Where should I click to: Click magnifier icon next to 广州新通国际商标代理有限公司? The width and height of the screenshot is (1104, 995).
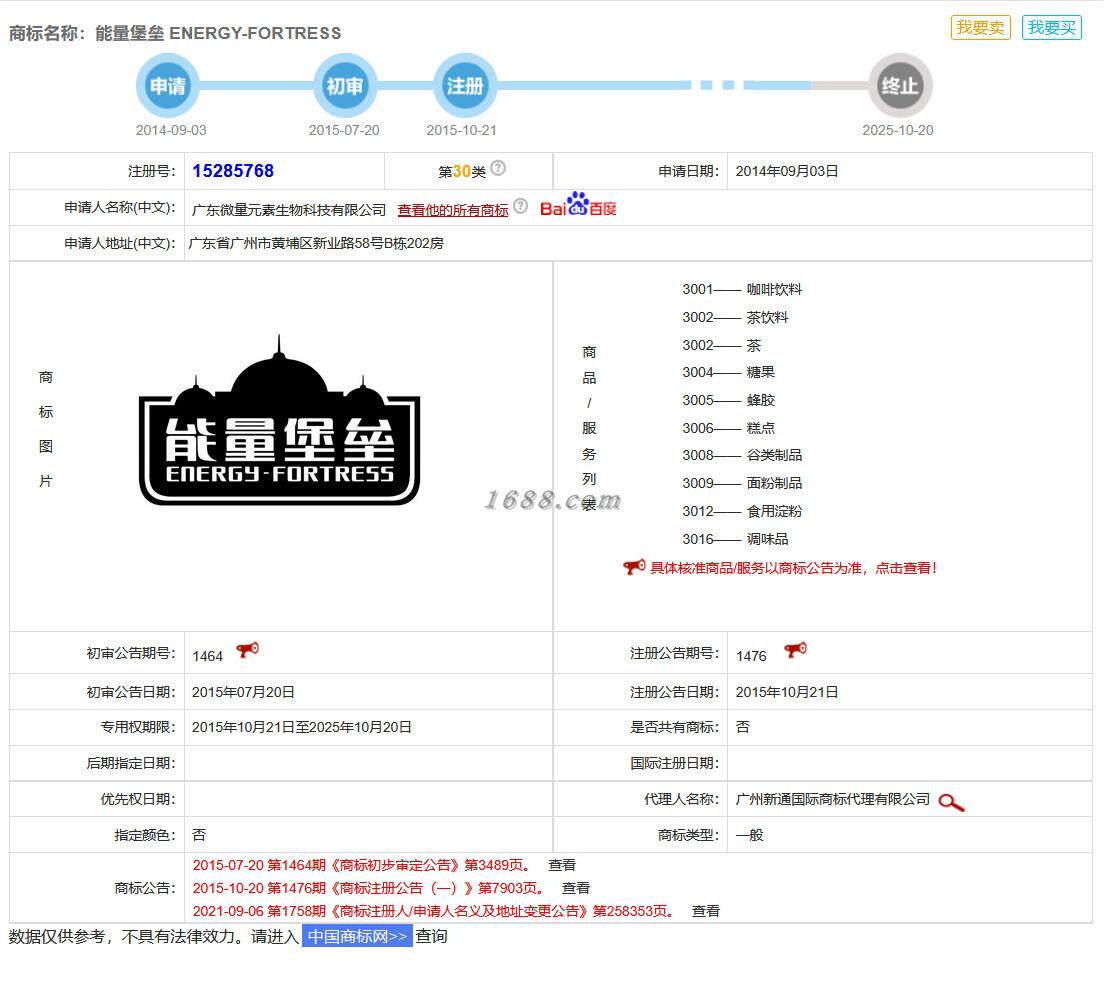[x=951, y=802]
